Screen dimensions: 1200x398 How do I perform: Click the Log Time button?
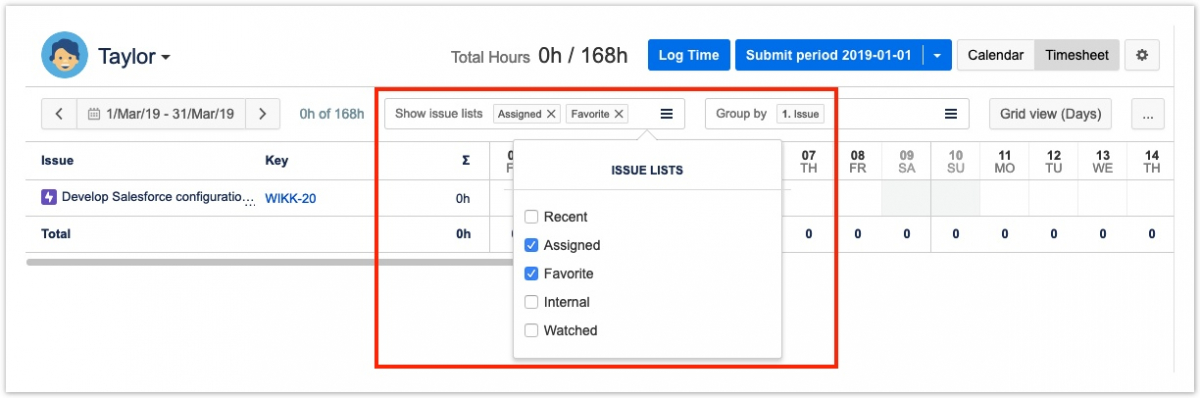pos(688,55)
